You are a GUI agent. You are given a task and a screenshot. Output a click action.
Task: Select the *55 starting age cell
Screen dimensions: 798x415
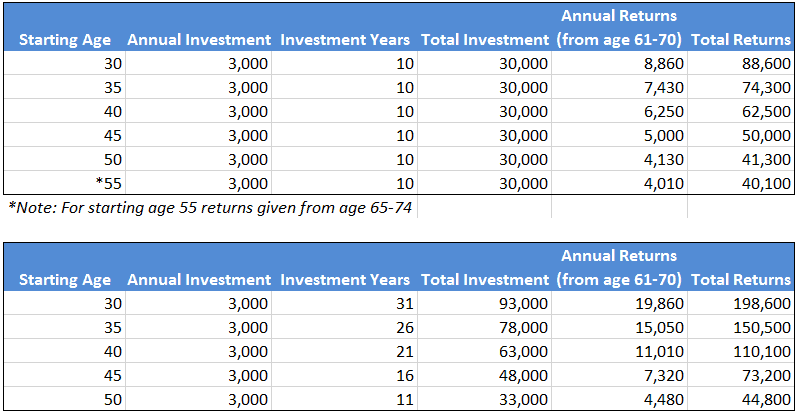click(x=65, y=183)
